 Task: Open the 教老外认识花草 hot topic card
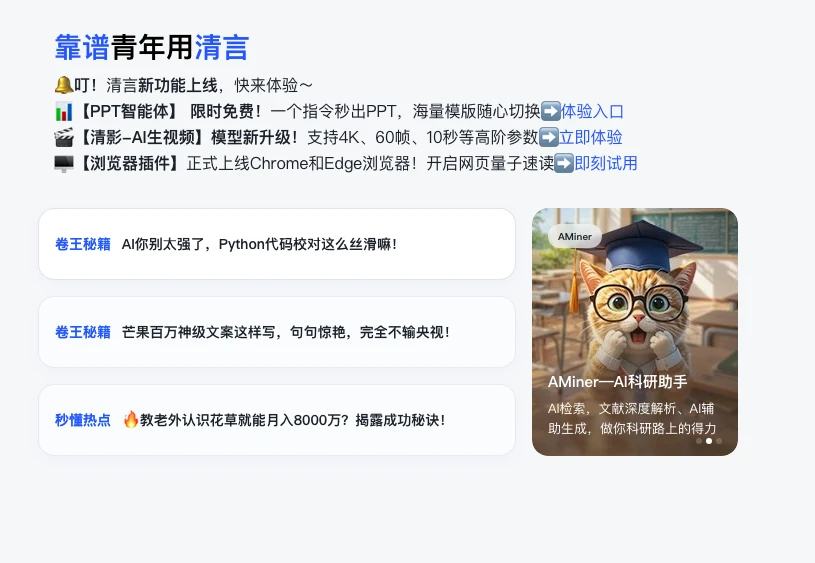(277, 420)
